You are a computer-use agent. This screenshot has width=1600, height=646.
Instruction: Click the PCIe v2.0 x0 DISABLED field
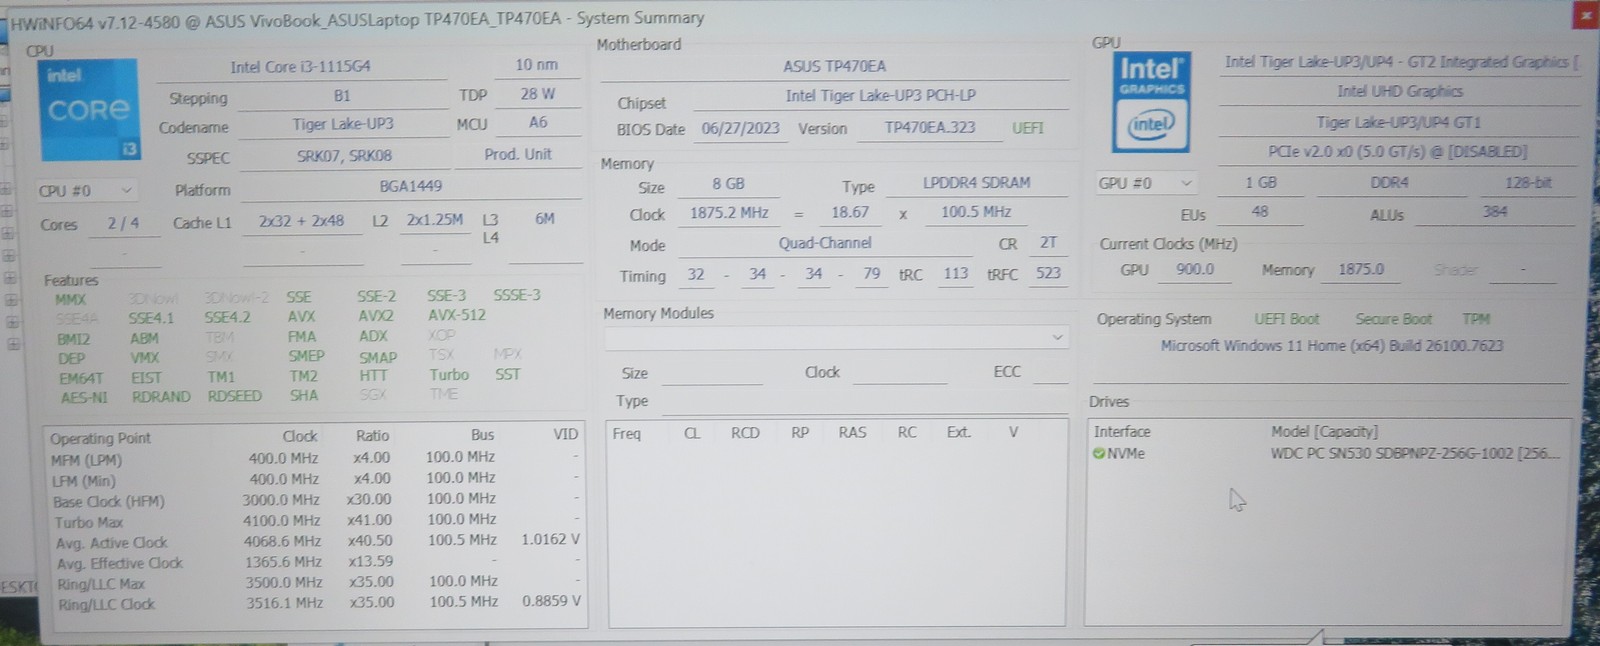tap(1398, 152)
